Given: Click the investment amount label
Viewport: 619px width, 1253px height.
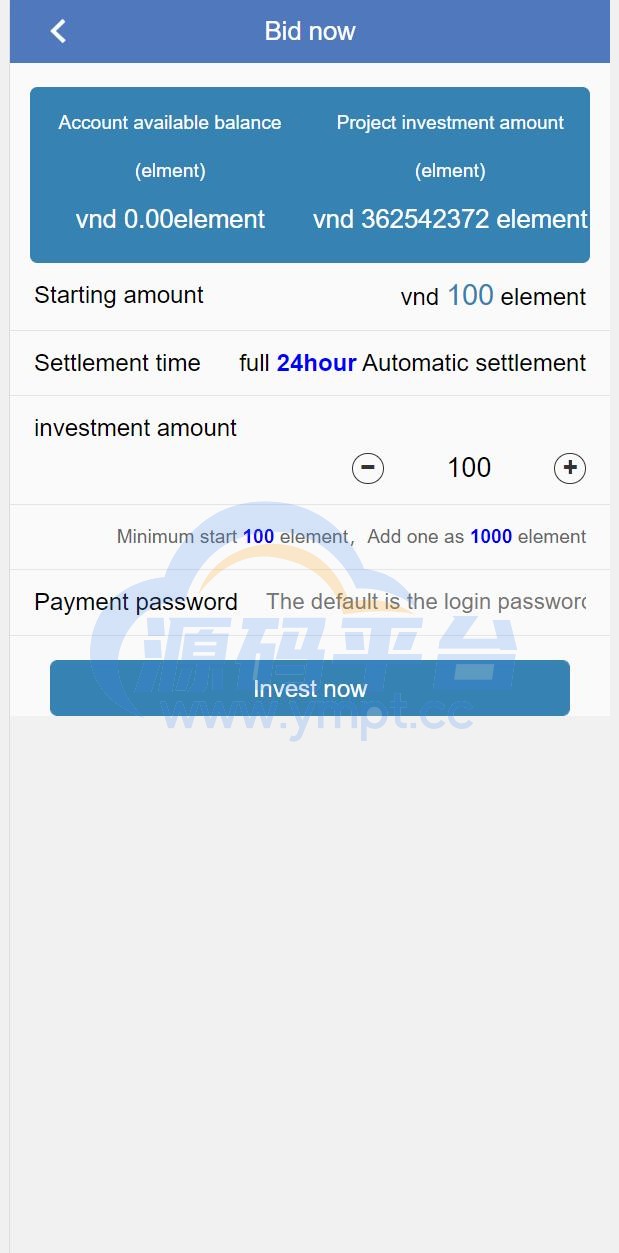Looking at the screenshot, I should pos(135,428).
